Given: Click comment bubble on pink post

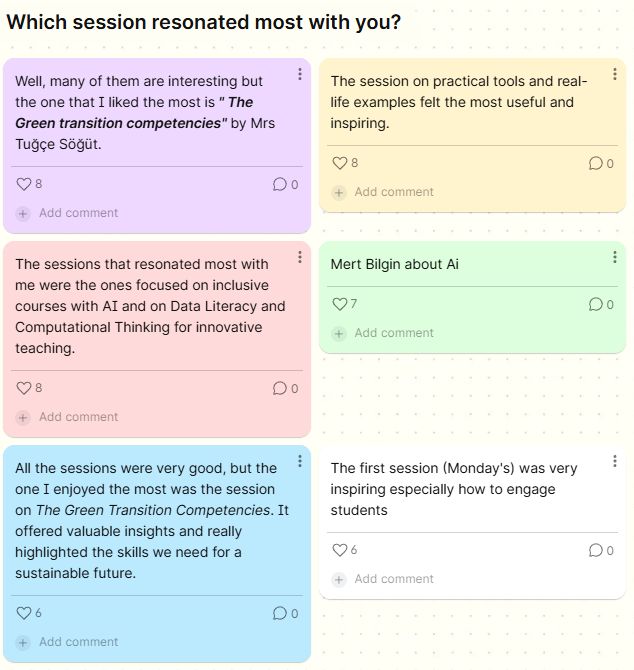Looking at the screenshot, I should pyautogui.click(x=280, y=388).
